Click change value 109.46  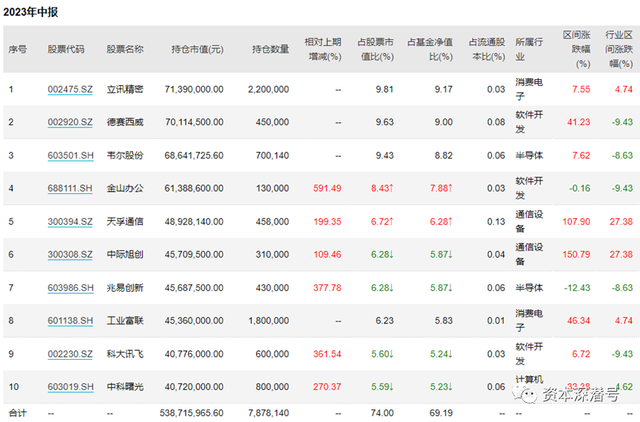tap(327, 254)
